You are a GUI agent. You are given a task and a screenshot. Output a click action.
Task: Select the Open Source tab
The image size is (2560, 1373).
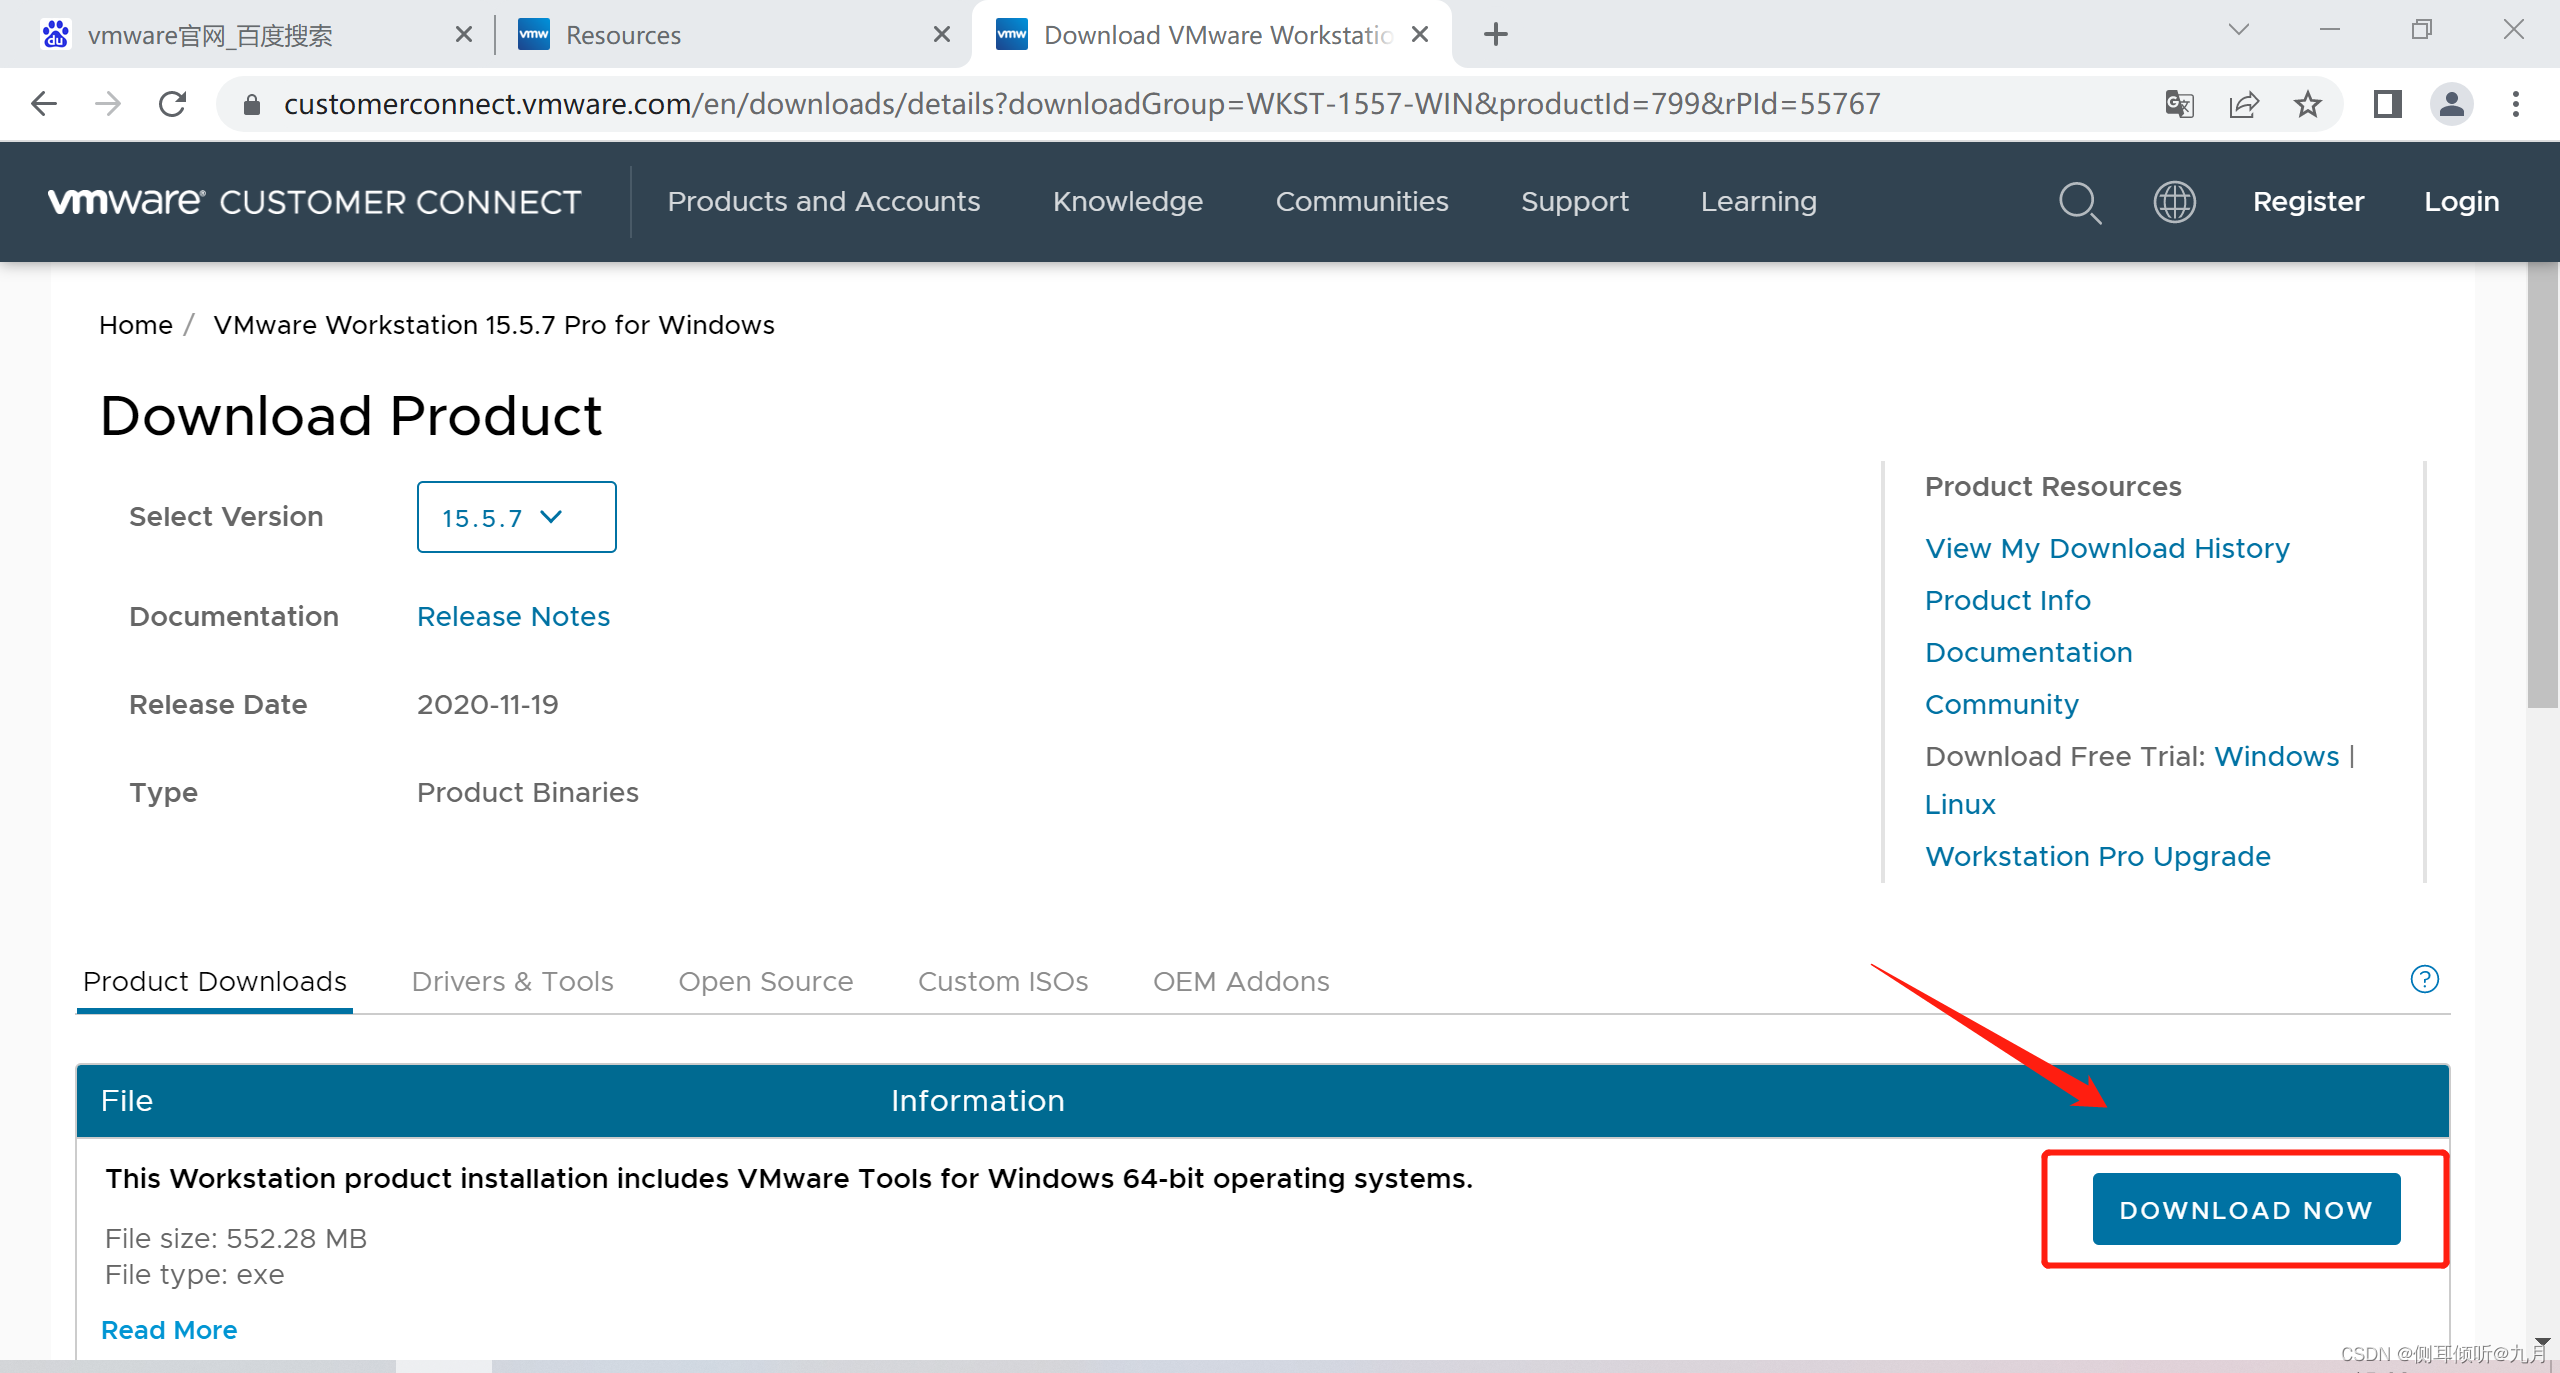pyautogui.click(x=765, y=979)
